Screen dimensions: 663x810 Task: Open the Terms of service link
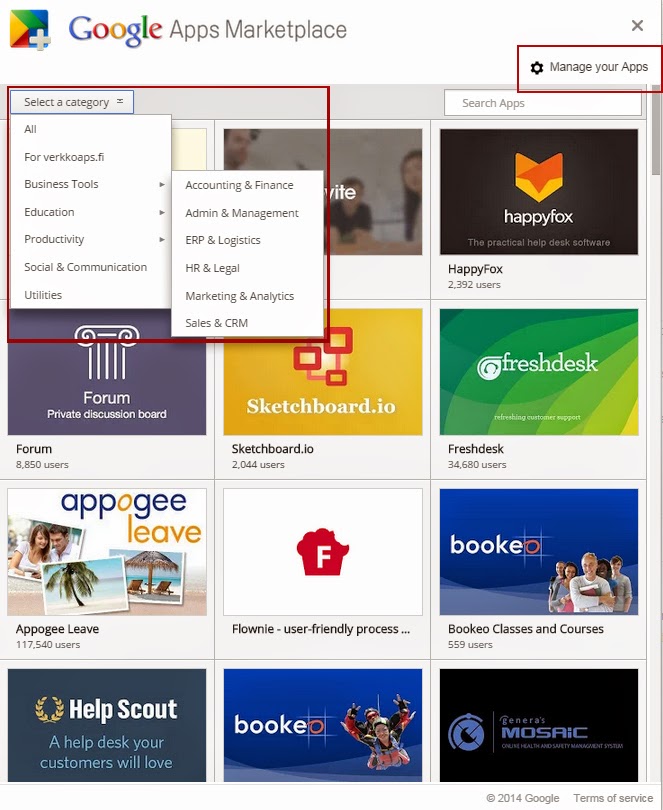pyautogui.click(x=613, y=798)
